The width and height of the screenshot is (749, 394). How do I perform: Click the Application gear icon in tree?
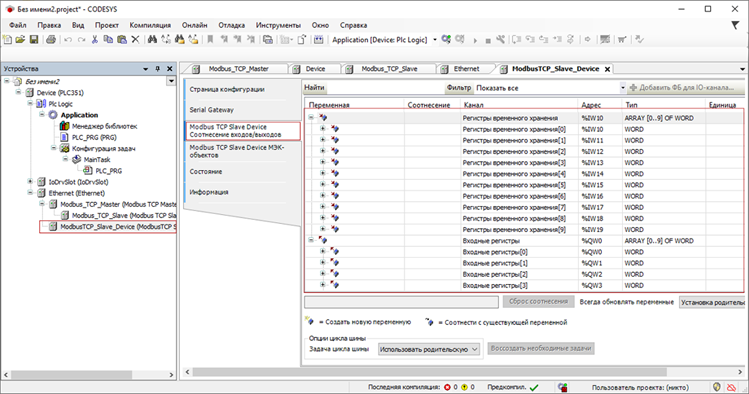pos(53,115)
